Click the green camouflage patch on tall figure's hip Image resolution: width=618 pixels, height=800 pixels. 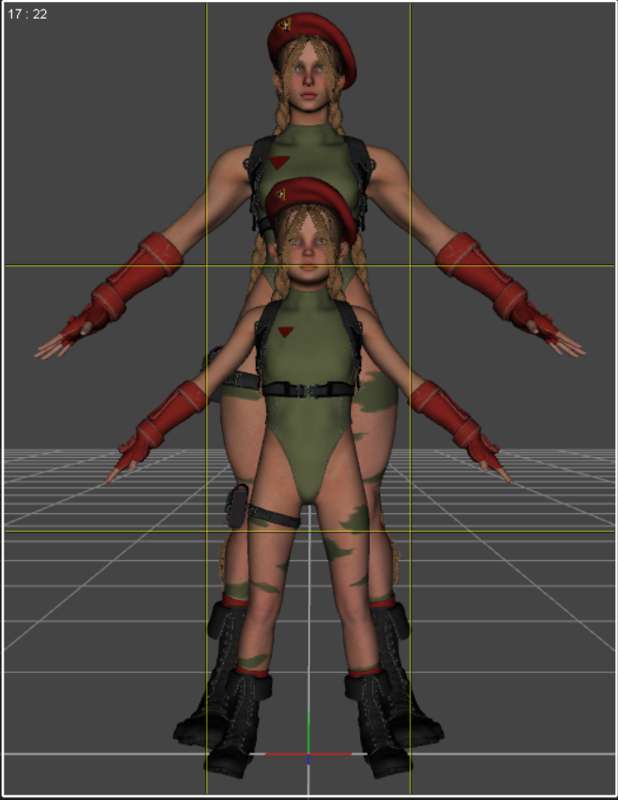click(377, 392)
